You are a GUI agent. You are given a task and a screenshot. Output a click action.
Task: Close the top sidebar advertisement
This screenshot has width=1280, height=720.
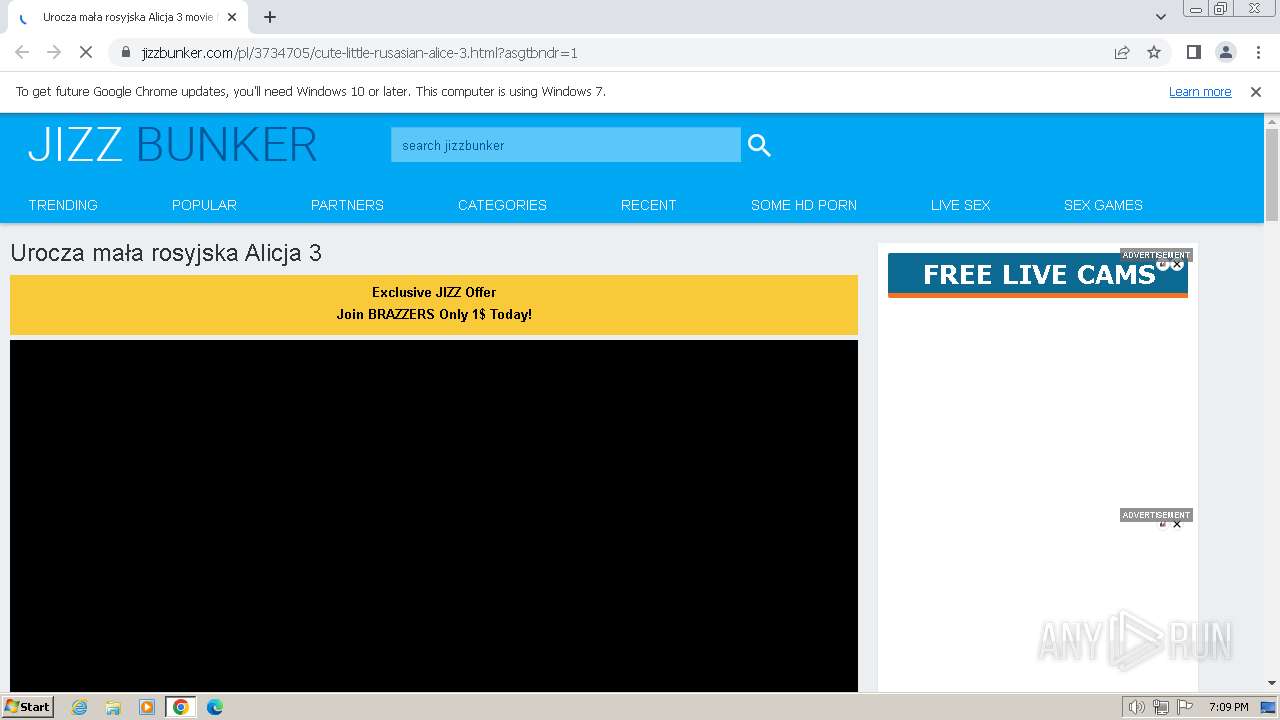(1177, 265)
